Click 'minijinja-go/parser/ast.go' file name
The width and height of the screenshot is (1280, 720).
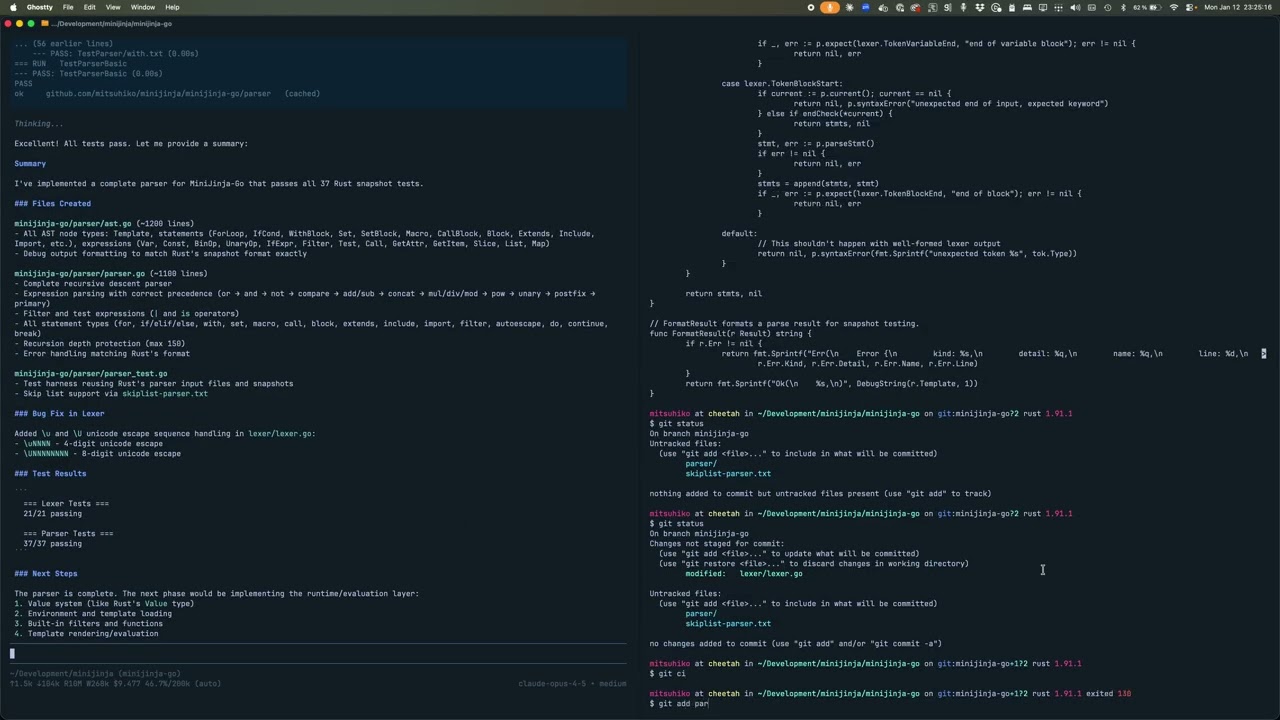coord(72,224)
